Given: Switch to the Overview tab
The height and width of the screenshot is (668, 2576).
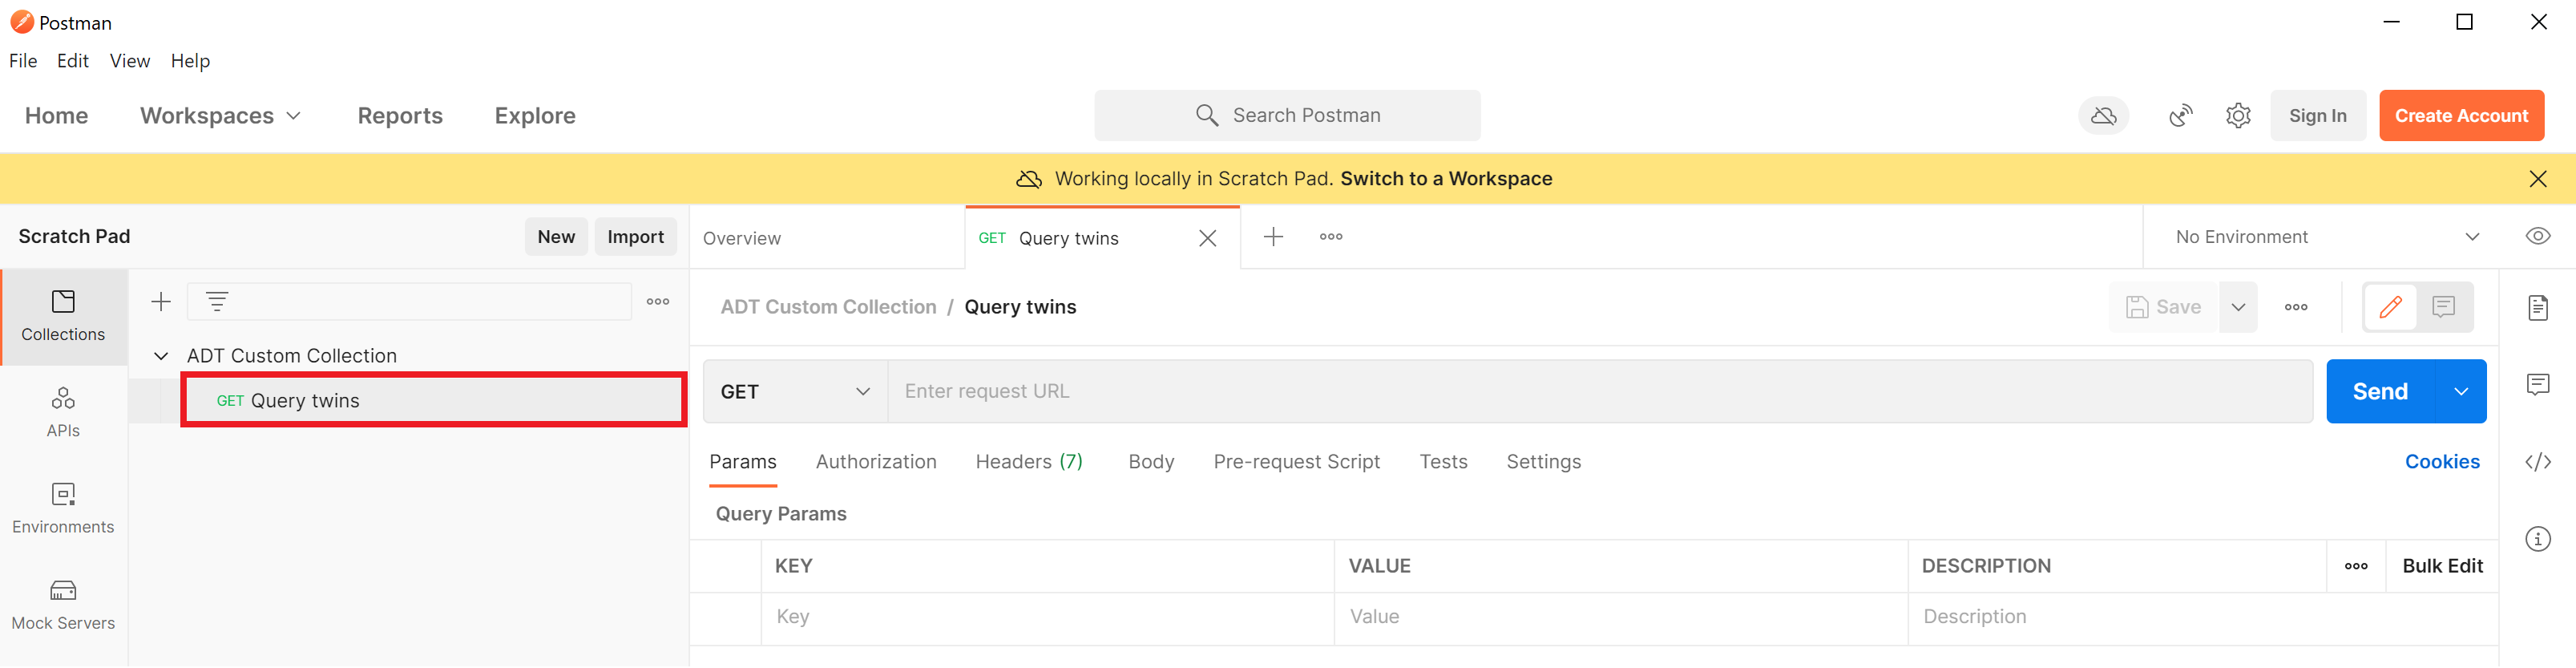Looking at the screenshot, I should point(742,238).
